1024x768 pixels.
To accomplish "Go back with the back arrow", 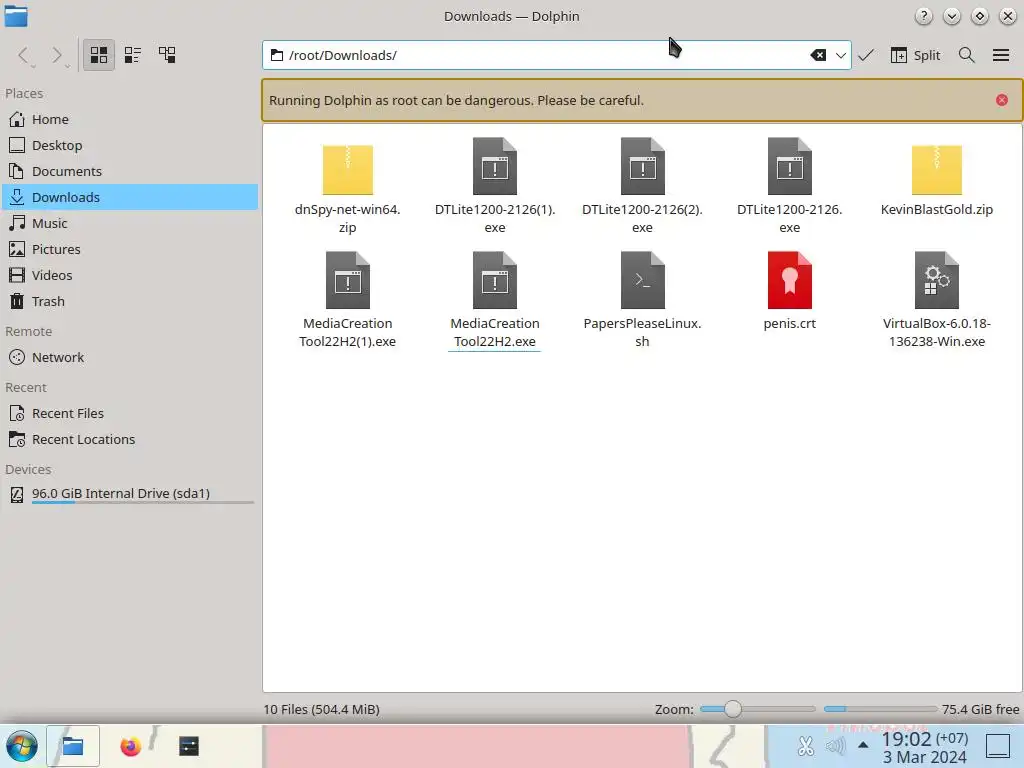I will tap(24, 56).
